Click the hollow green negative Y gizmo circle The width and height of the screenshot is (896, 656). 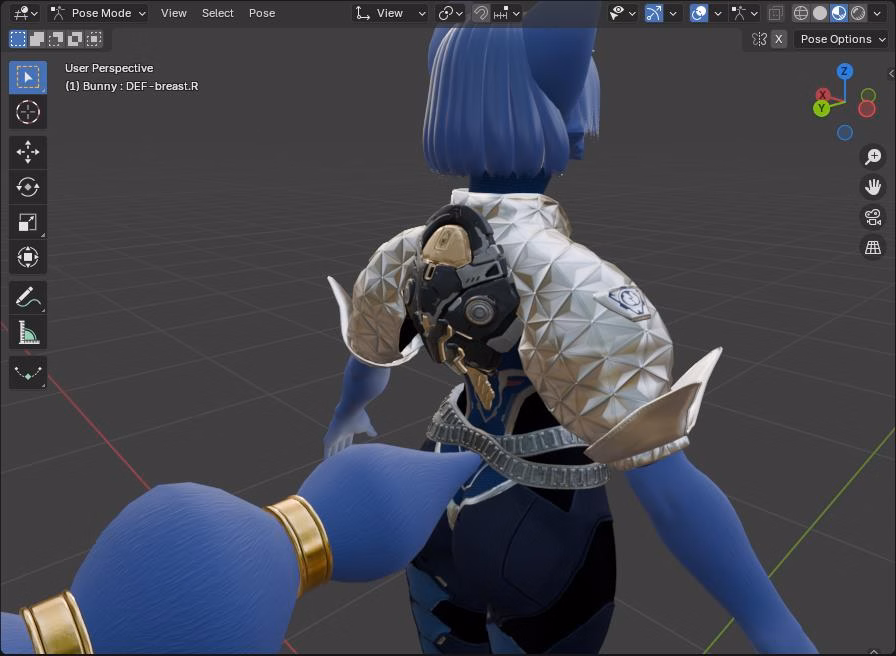coord(868,95)
